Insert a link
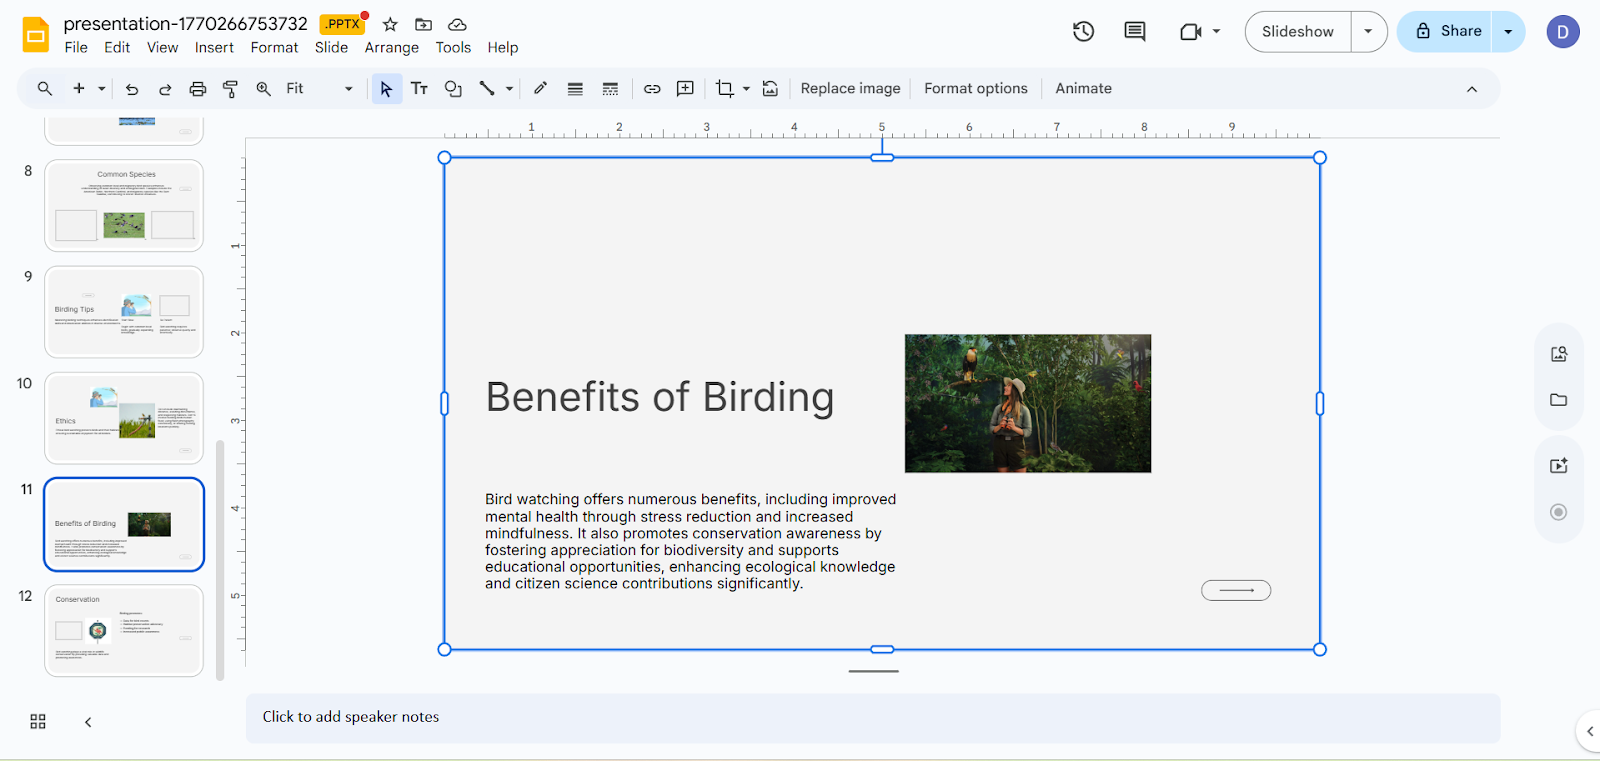Image resolution: width=1600 pixels, height=761 pixels. [652, 89]
